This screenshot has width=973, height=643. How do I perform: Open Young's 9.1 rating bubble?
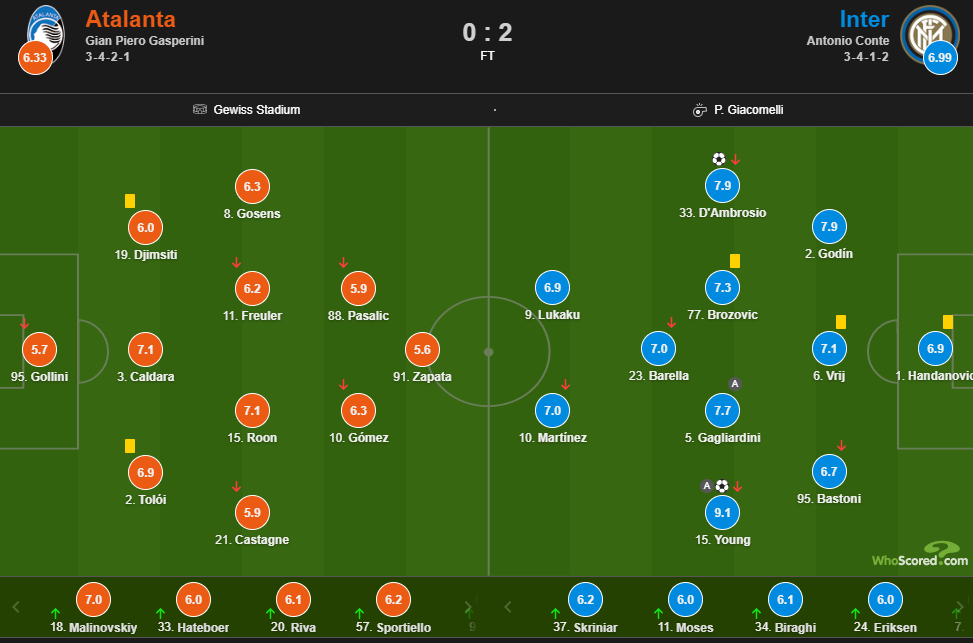tap(722, 513)
